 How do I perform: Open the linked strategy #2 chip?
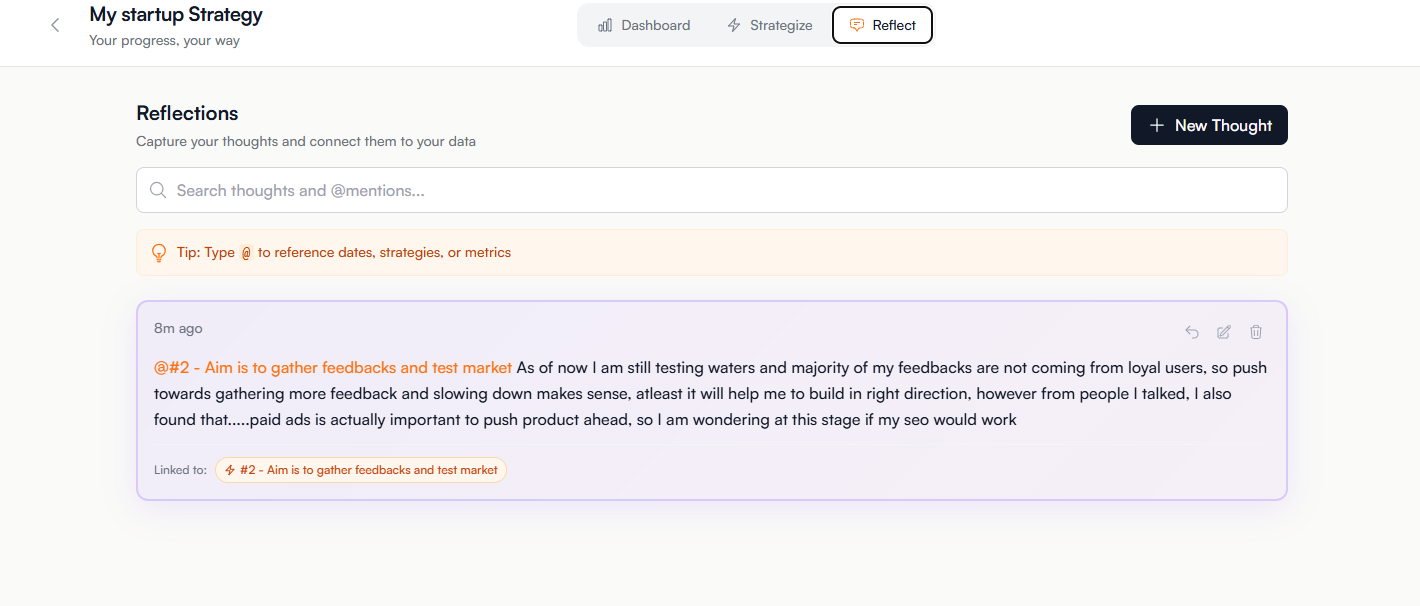coord(360,469)
